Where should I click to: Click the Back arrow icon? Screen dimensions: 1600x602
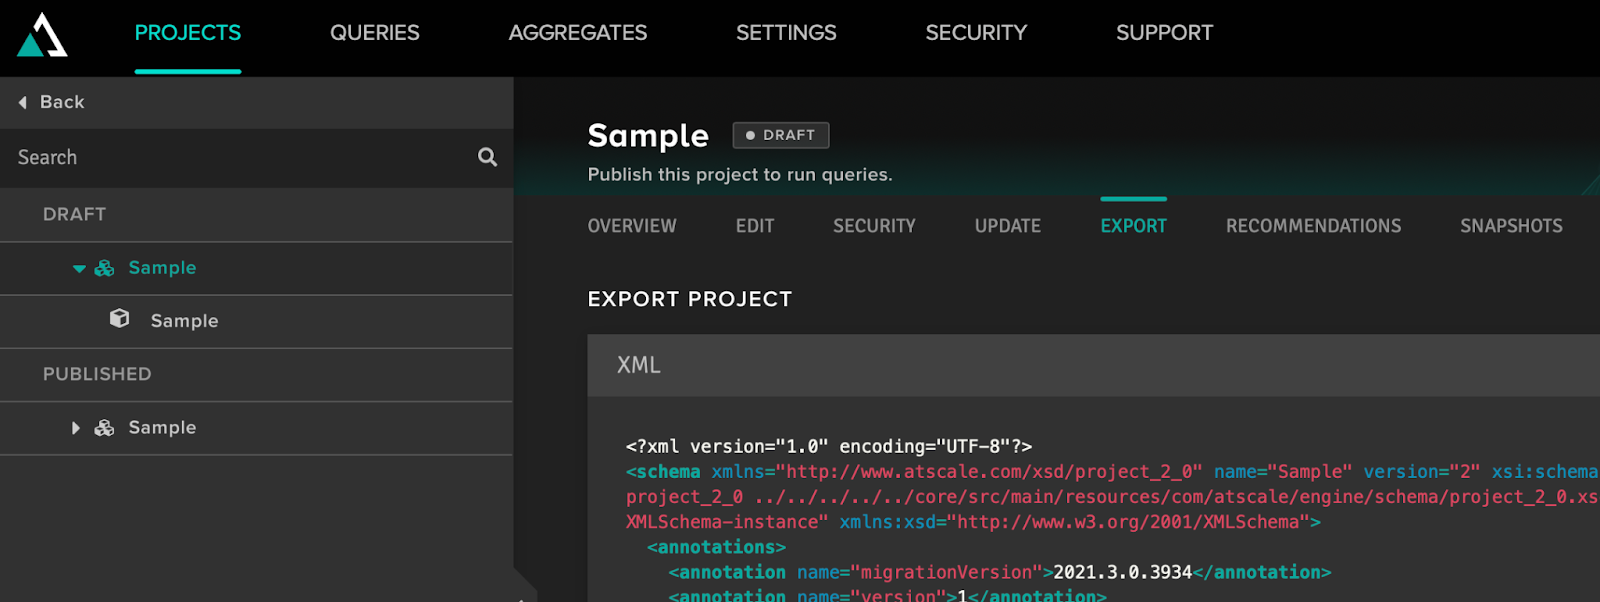click(22, 102)
